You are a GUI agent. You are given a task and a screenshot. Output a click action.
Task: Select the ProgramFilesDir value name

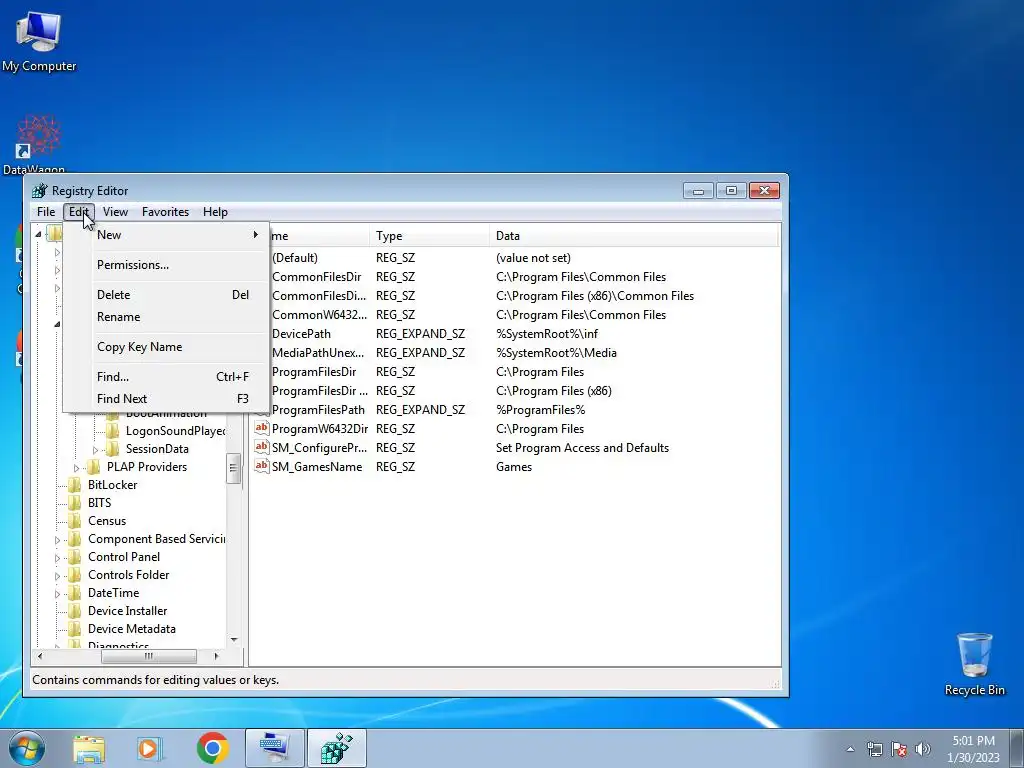313,372
